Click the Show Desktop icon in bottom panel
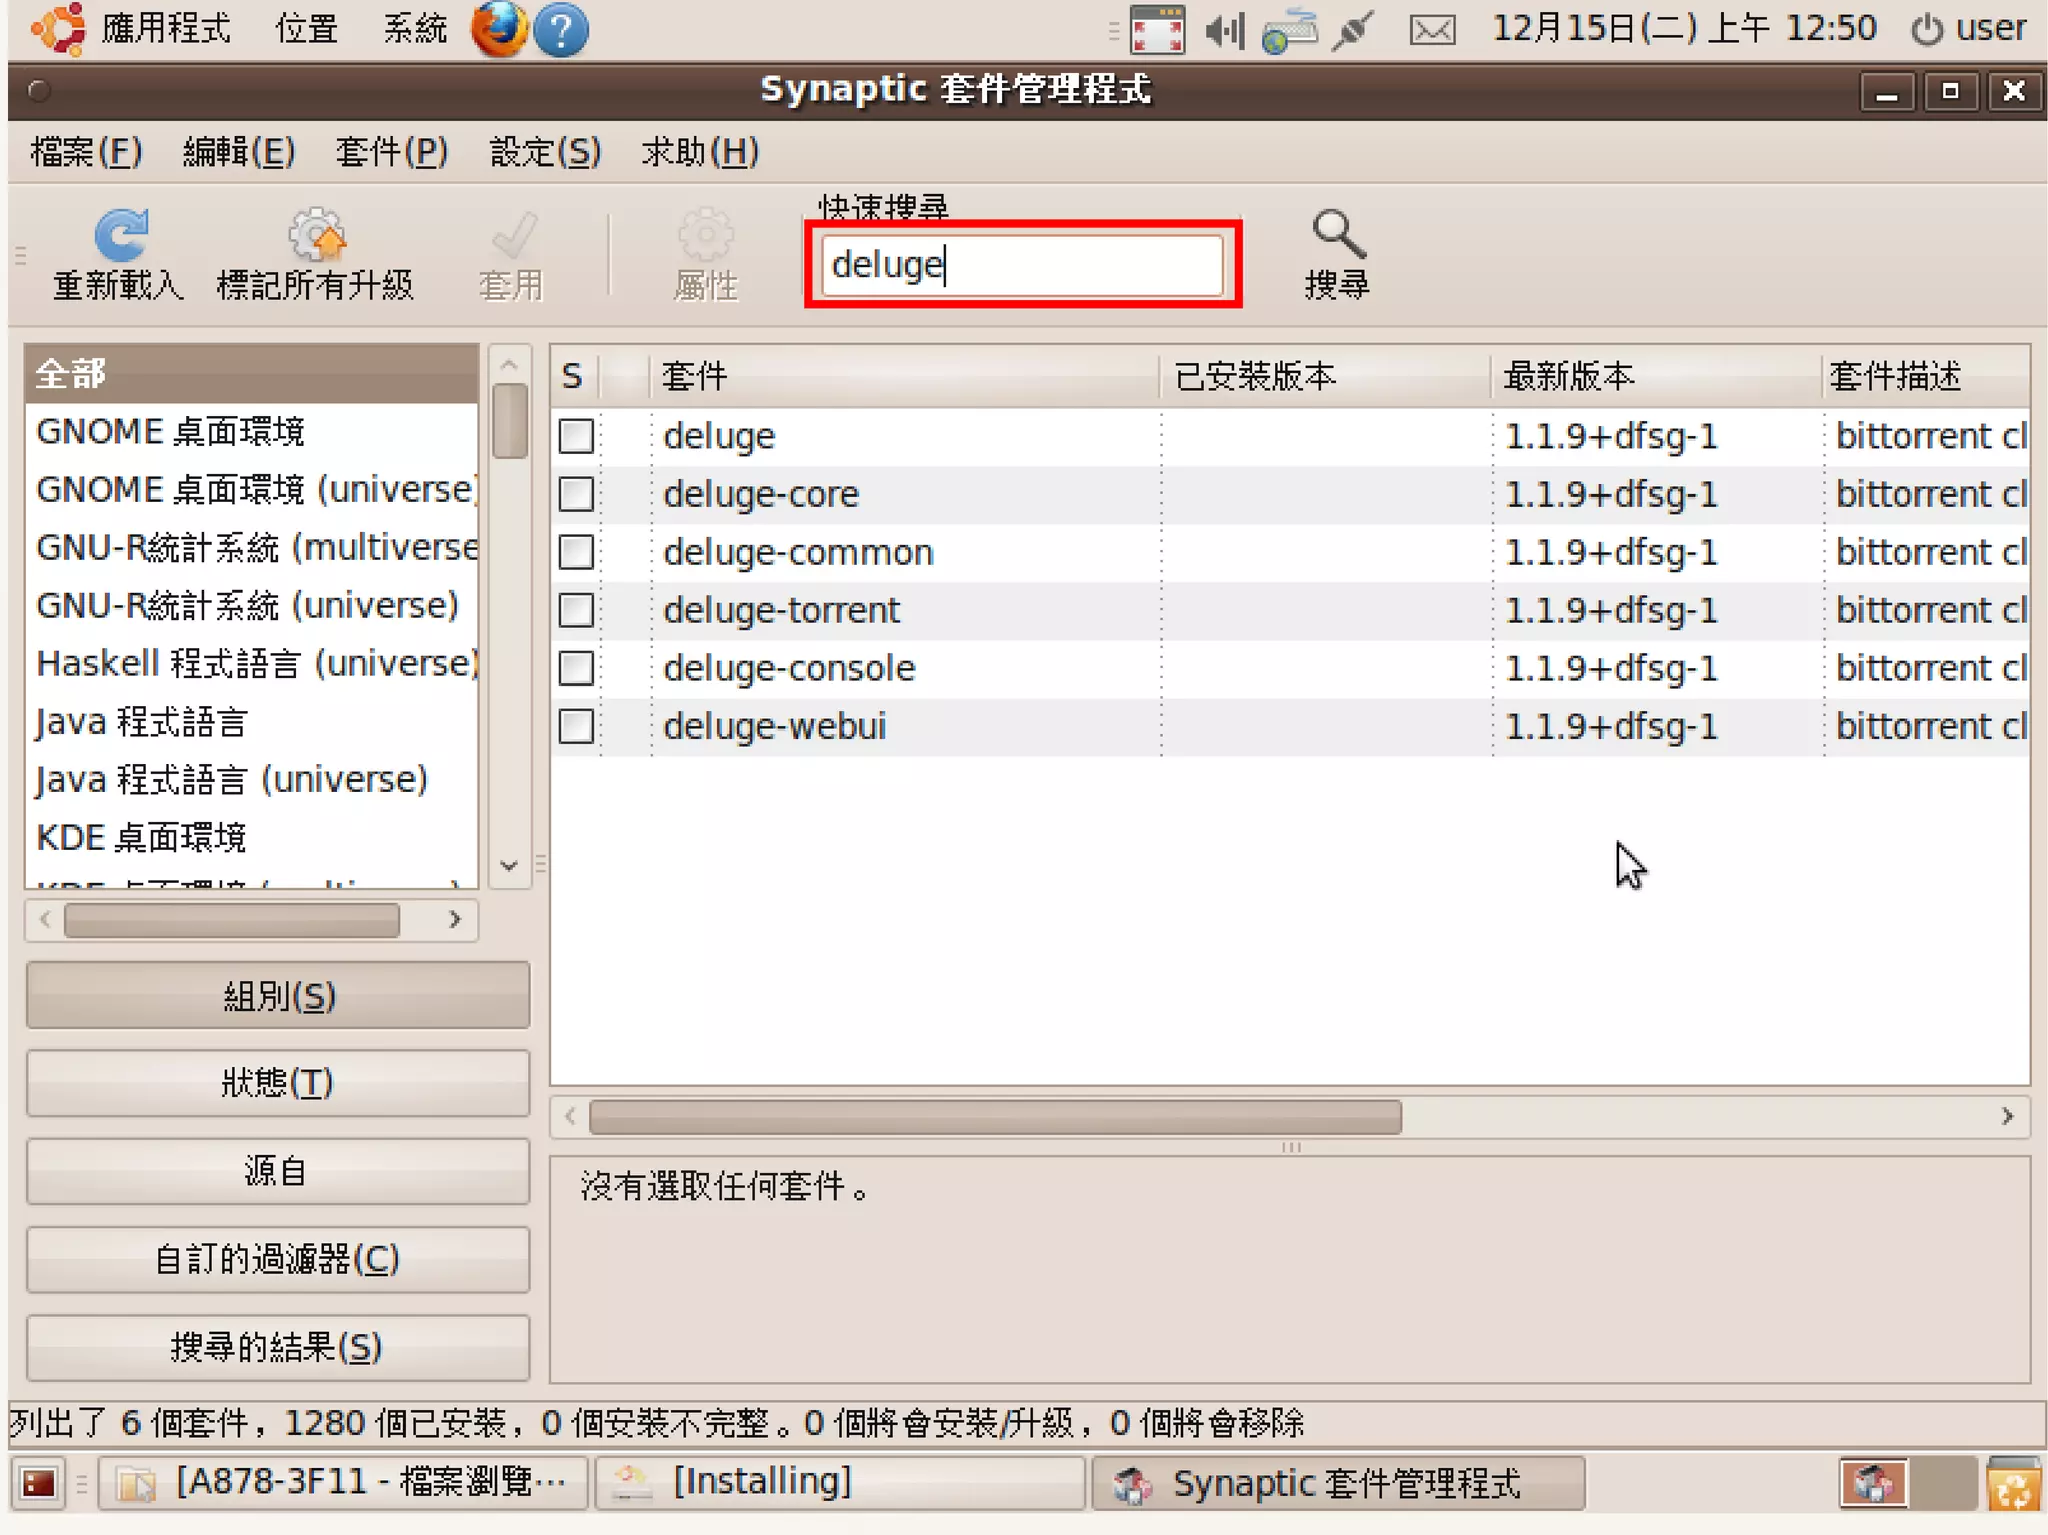The height and width of the screenshot is (1535, 2048). 39,1483
